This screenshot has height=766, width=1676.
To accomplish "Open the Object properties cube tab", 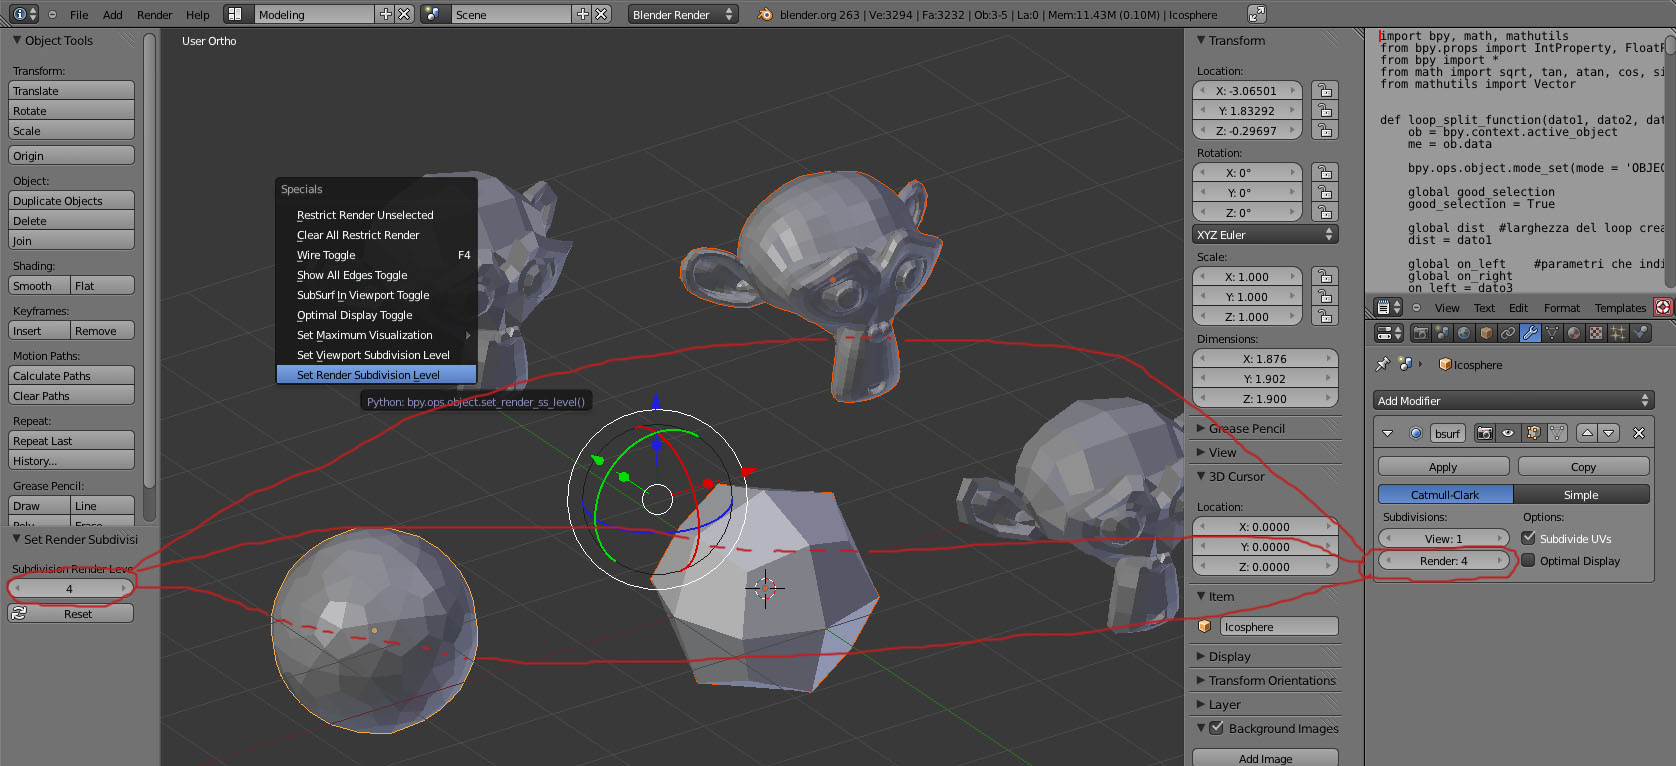I will pos(1486,333).
